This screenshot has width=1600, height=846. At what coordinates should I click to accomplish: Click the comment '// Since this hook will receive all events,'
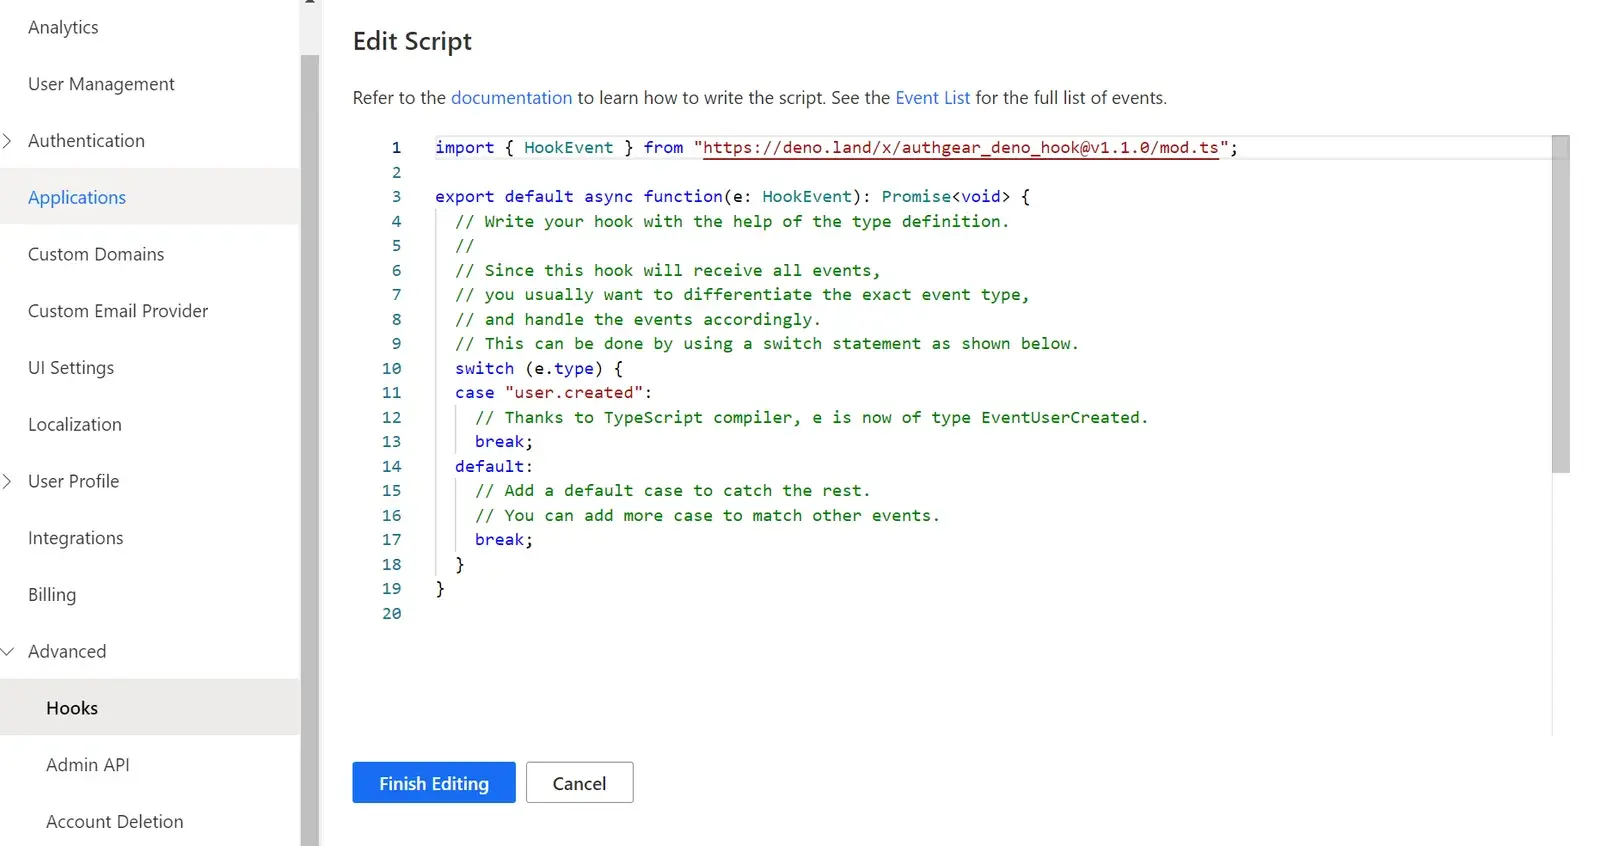667,271
